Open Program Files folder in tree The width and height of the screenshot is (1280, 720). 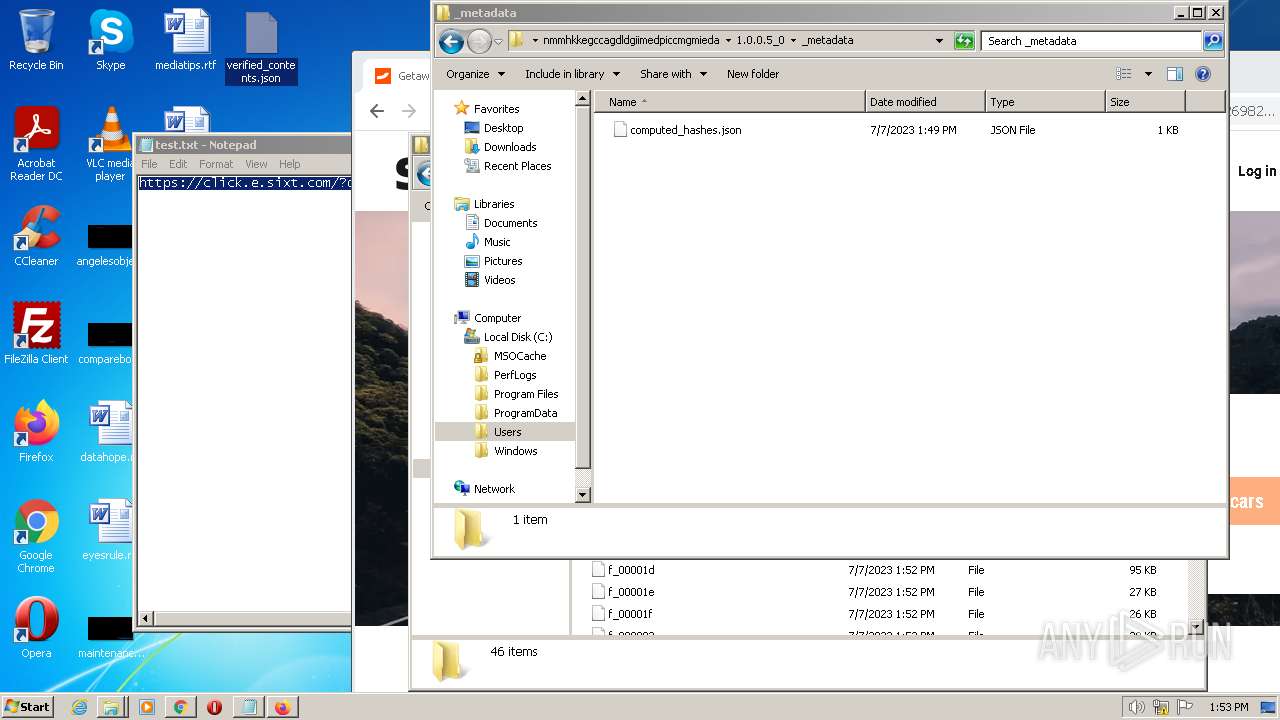pyautogui.click(x=525, y=394)
